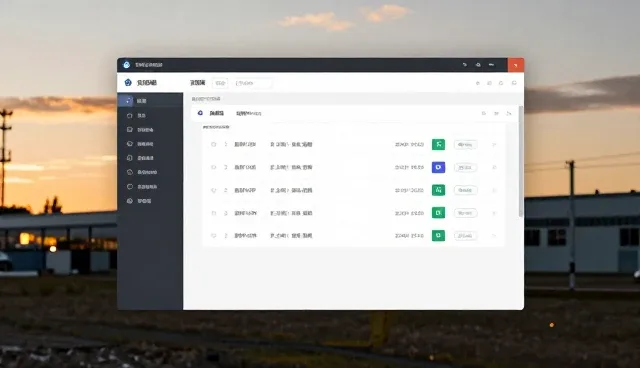Click the app logo icon beside the sidebar title
This screenshot has width=640, height=368.
click(128, 82)
